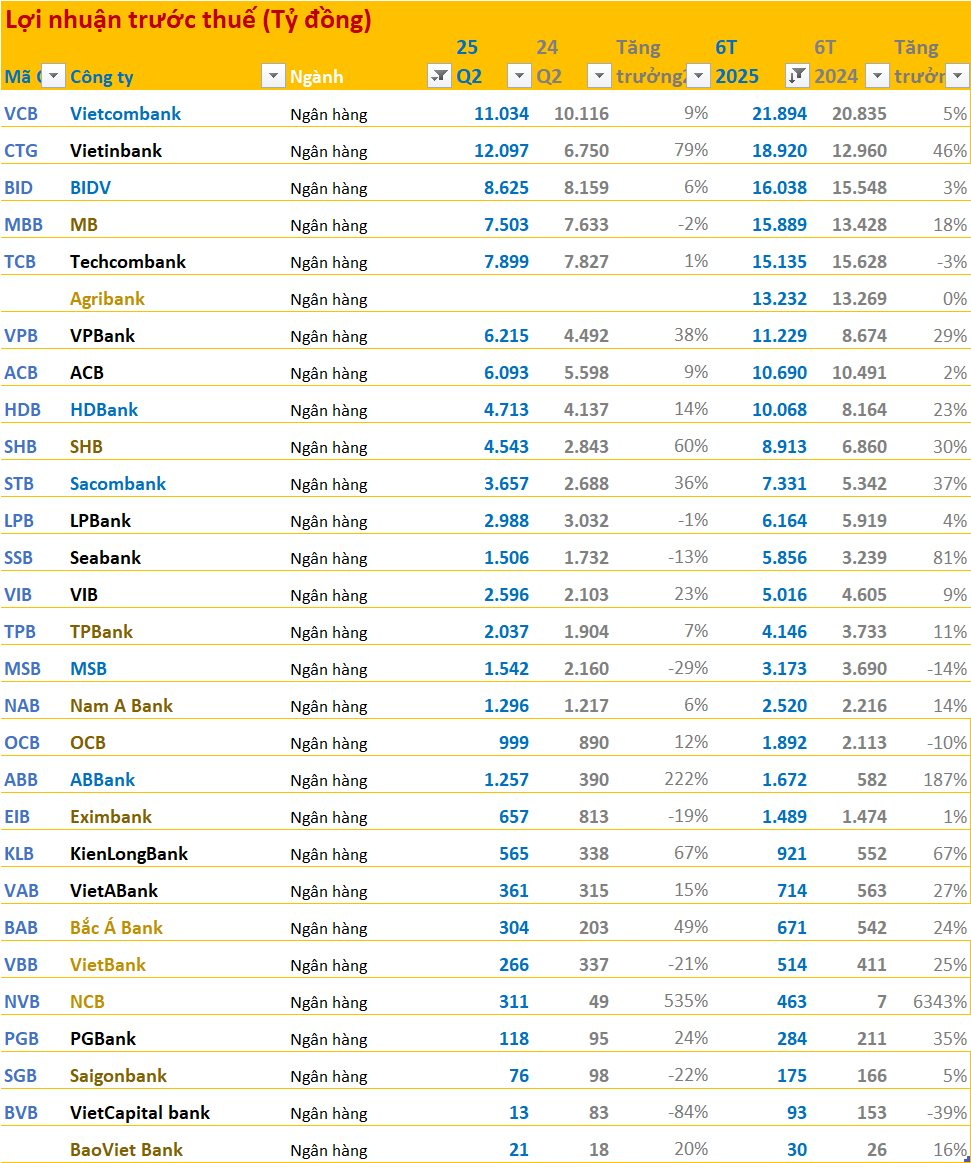The image size is (971, 1163).
Task: Open filter dropdown of the rightmost Tăng trưởng column
Action: [x=957, y=76]
